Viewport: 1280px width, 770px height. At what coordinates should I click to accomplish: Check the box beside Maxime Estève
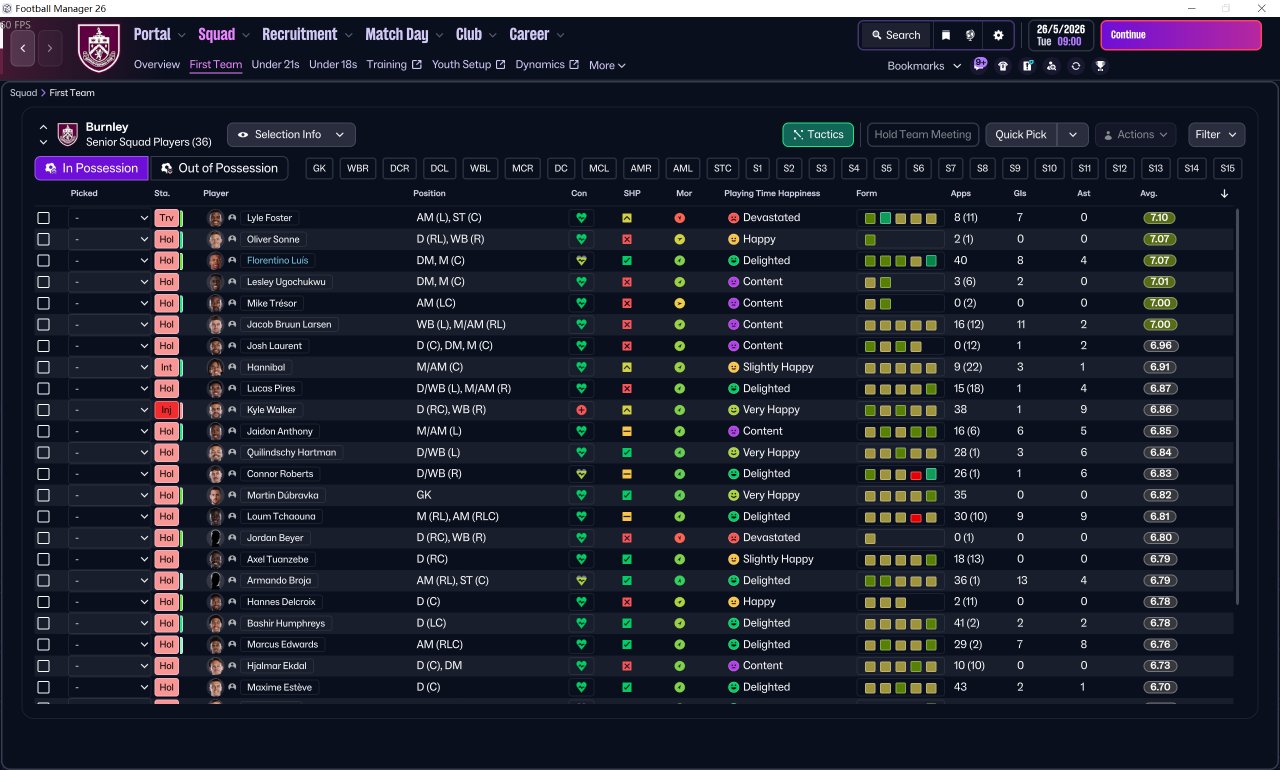coord(43,688)
